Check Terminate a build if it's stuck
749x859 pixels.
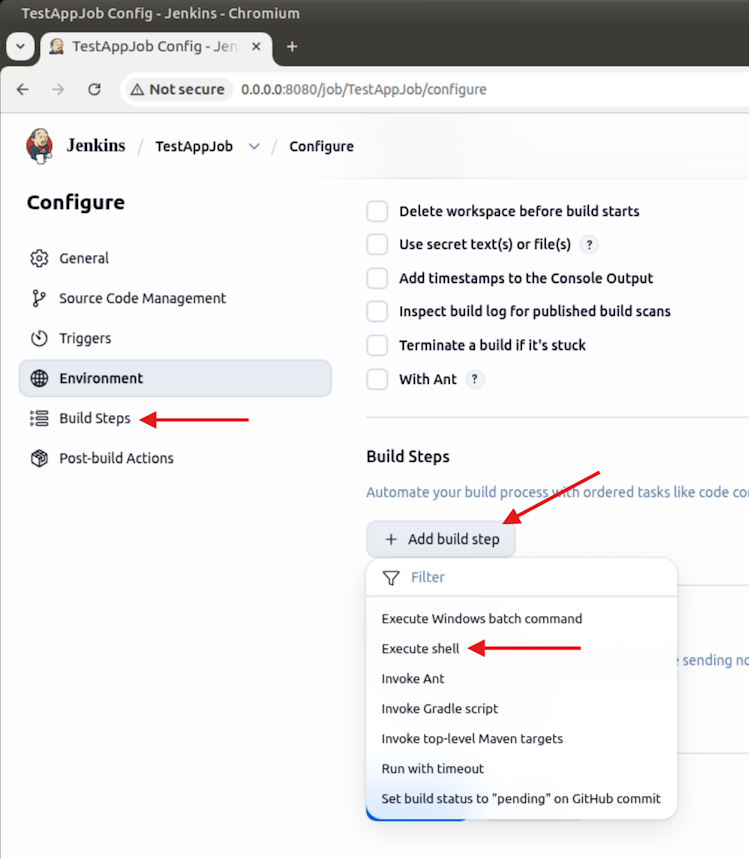(377, 345)
